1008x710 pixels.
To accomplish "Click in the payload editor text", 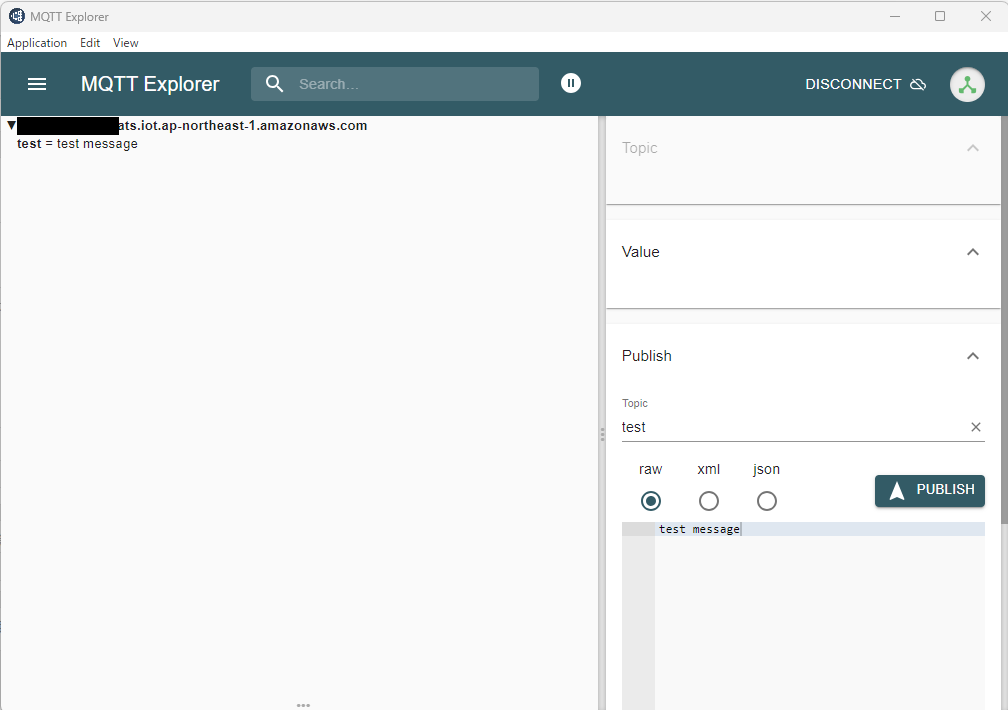I will [699, 529].
